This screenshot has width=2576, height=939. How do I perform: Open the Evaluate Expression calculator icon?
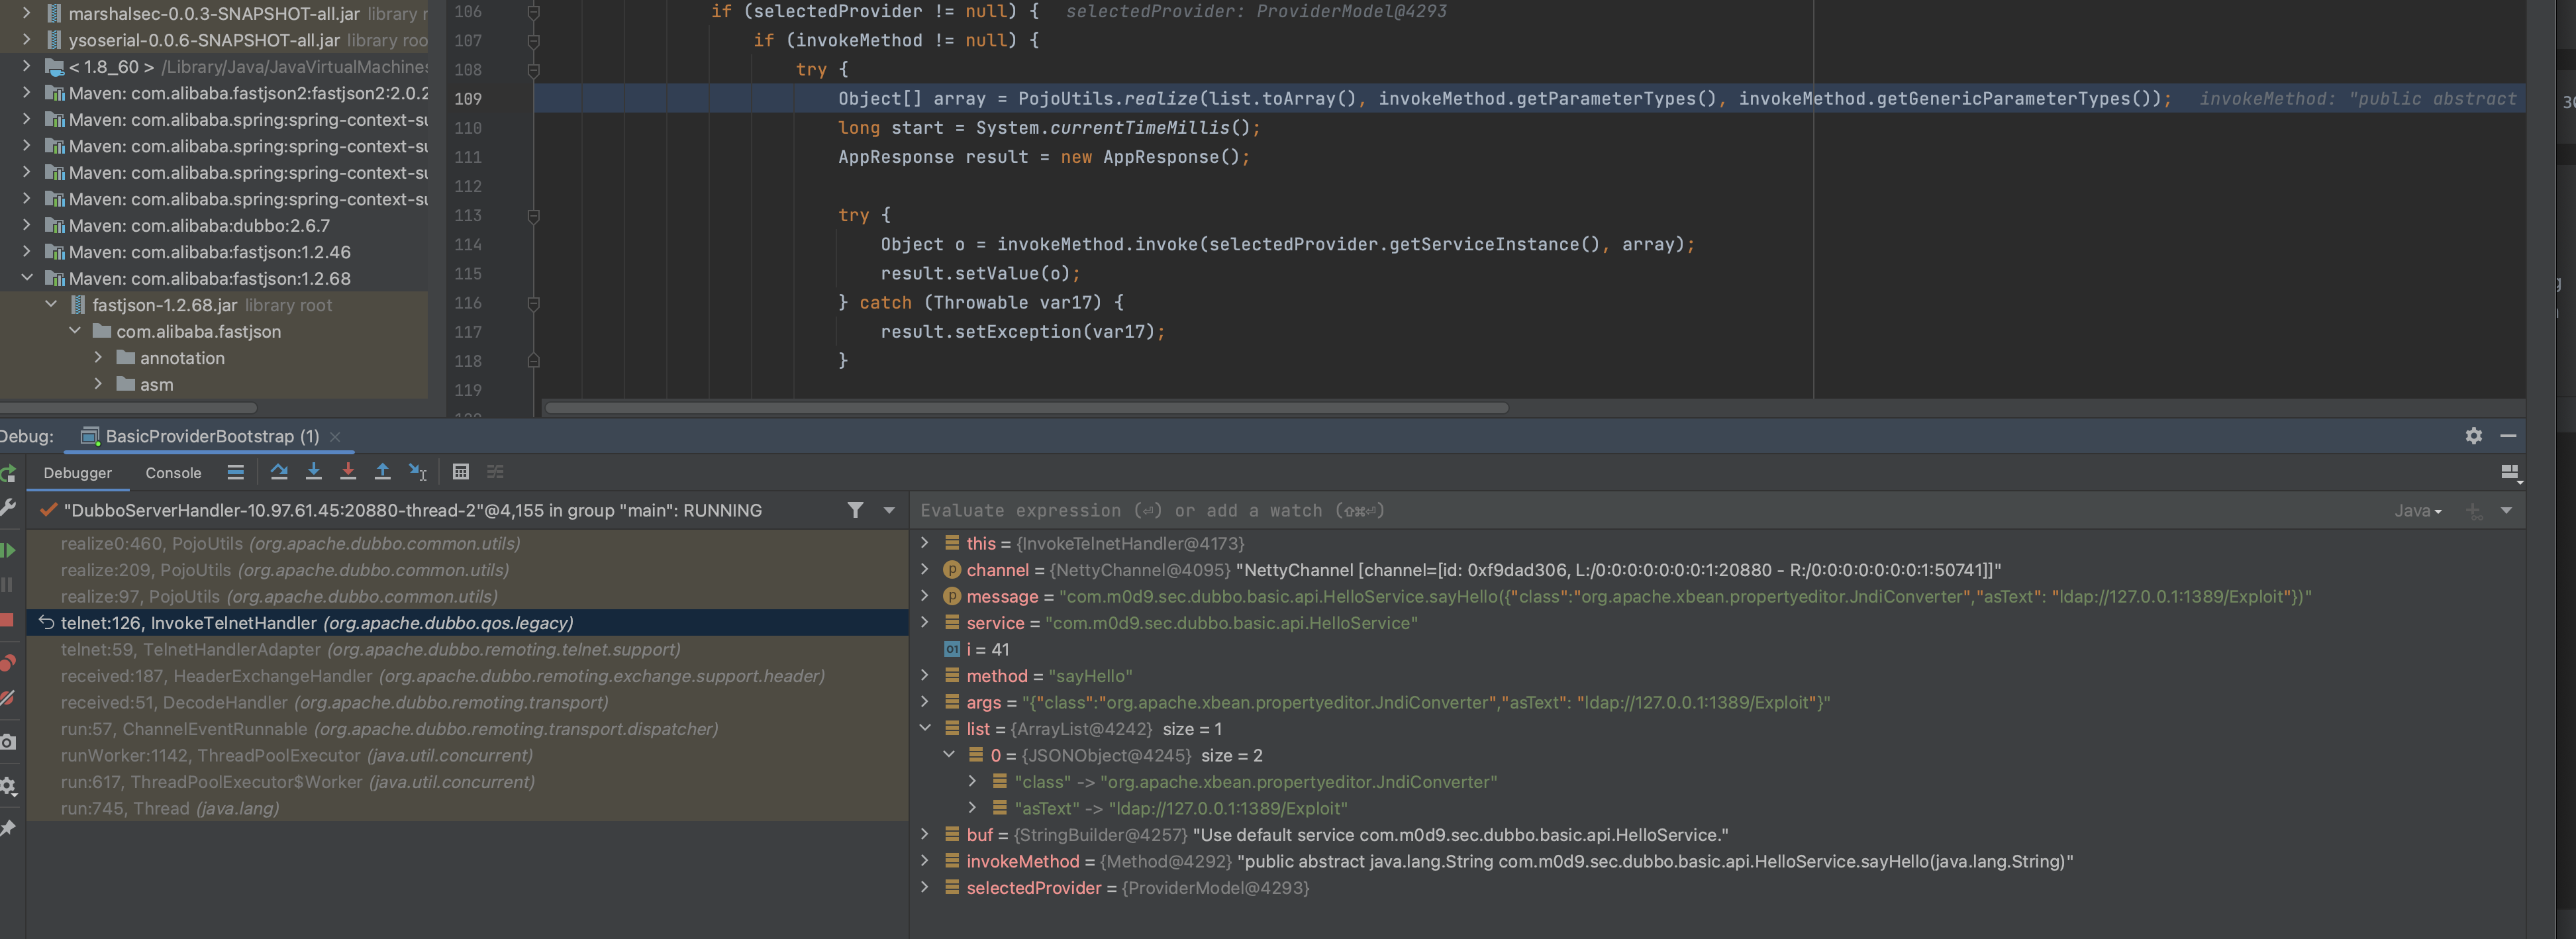[x=461, y=472]
